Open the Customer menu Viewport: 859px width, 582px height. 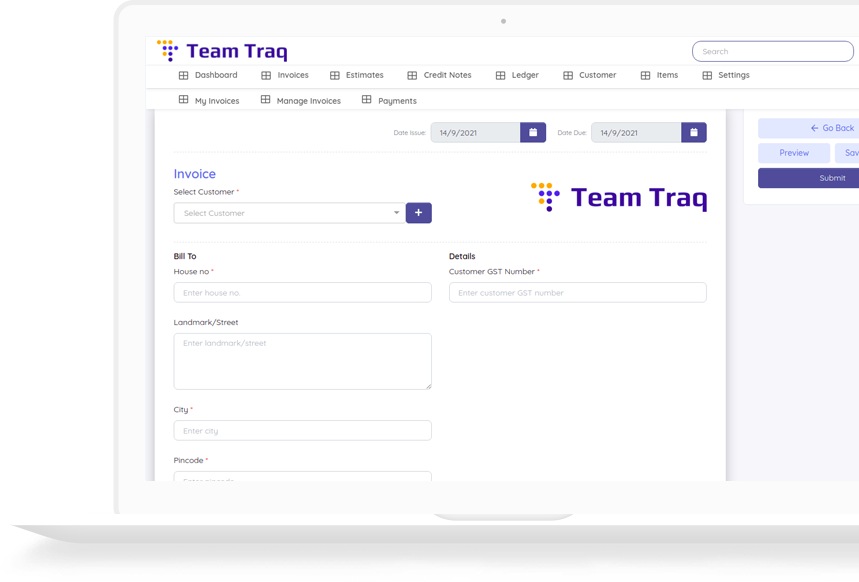click(x=590, y=75)
